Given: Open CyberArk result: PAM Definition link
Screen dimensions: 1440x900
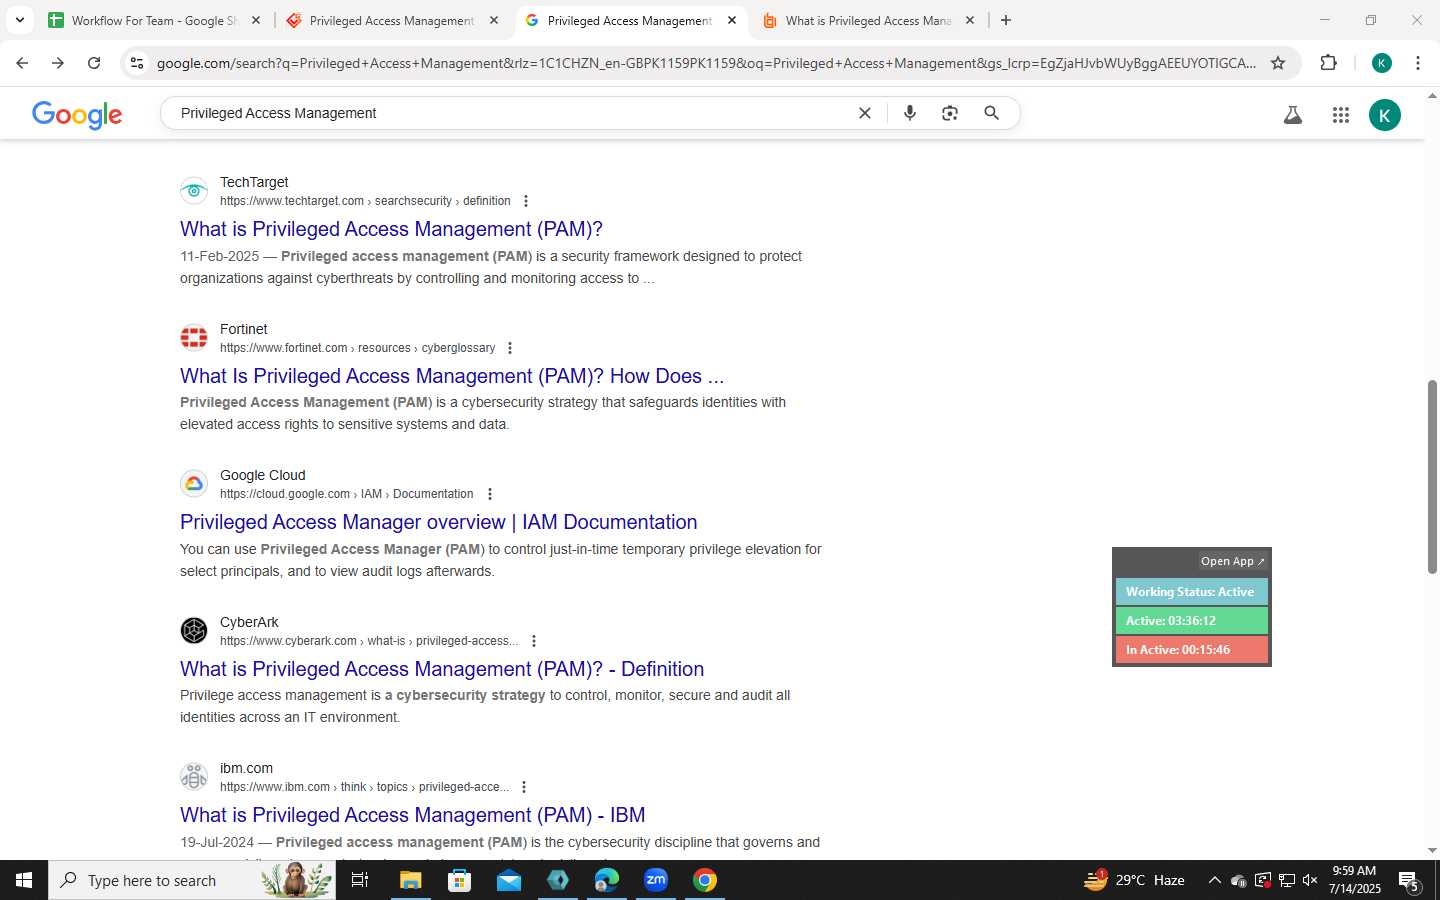Looking at the screenshot, I should point(442,669).
